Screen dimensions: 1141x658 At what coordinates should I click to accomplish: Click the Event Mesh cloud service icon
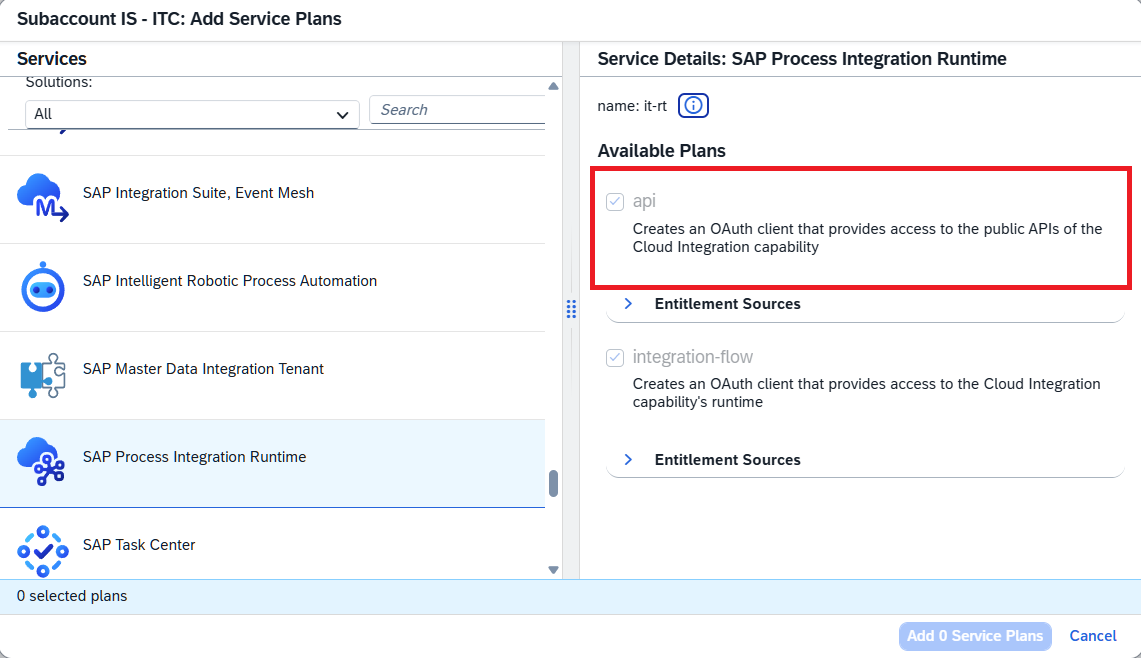point(43,197)
